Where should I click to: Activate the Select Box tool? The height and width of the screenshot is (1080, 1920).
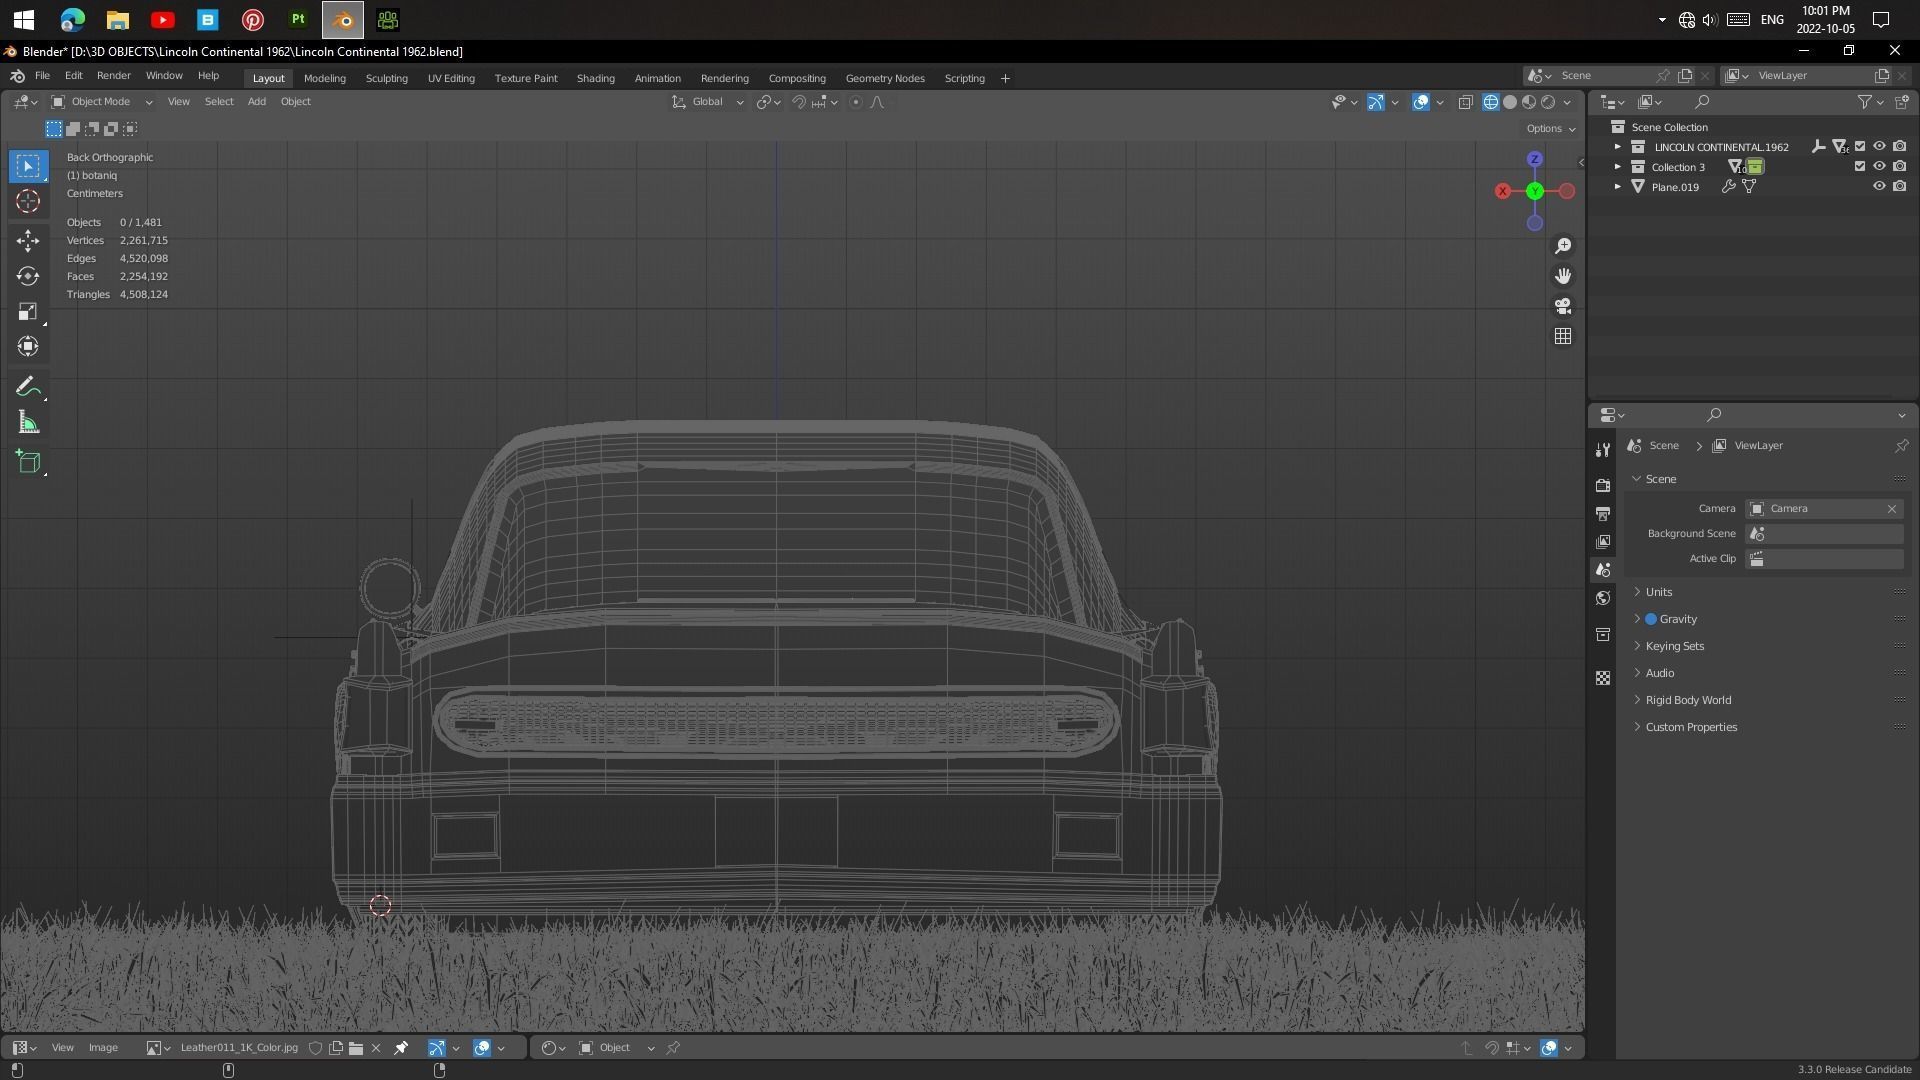[28, 166]
